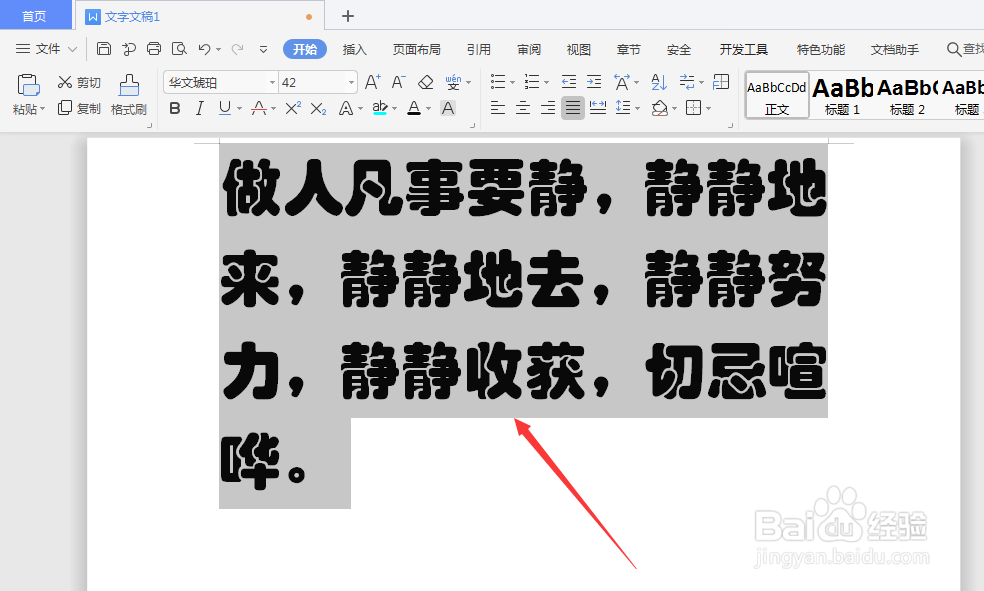Screen dimensions: 984x591
Task: Click the Format Painter (格式刷) brush
Action: [129, 85]
